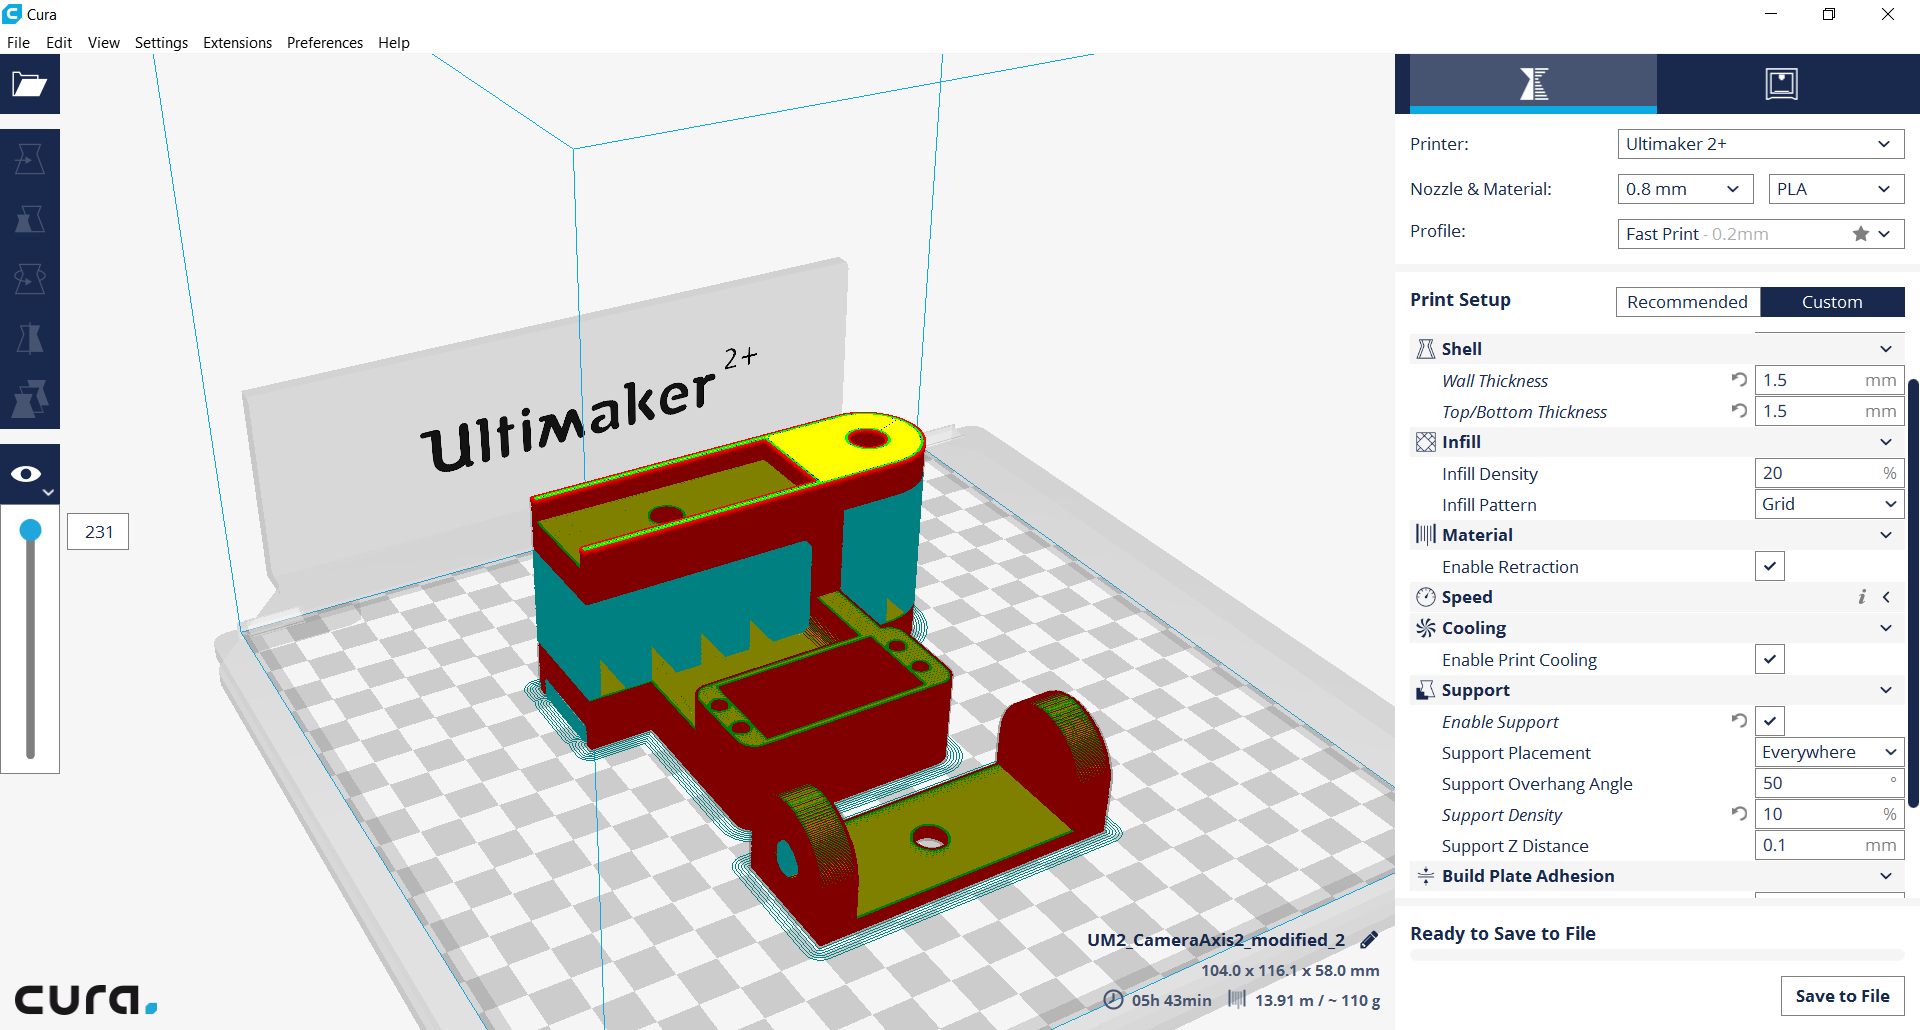This screenshot has height=1030, width=1920.
Task: Click the Infill category icon
Action: click(x=1426, y=442)
